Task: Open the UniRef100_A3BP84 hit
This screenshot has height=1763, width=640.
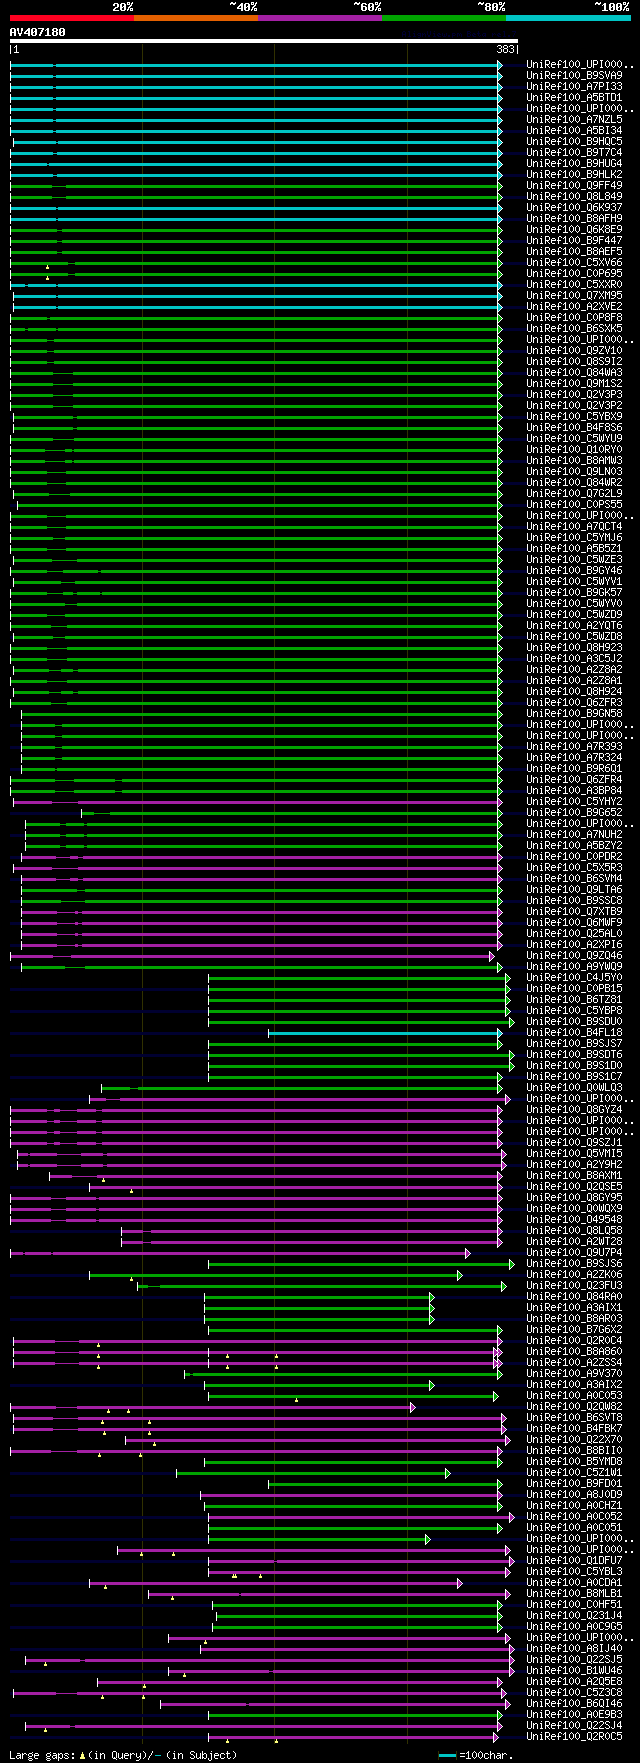Action: click(x=574, y=790)
